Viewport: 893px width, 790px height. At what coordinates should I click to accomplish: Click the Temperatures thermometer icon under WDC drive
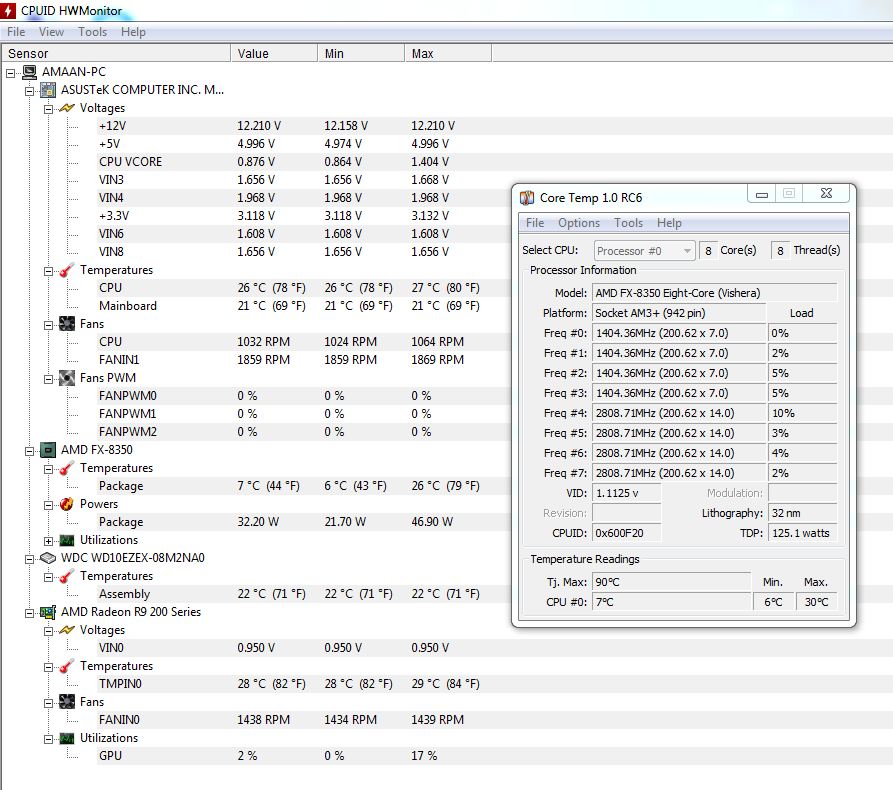click(67, 576)
